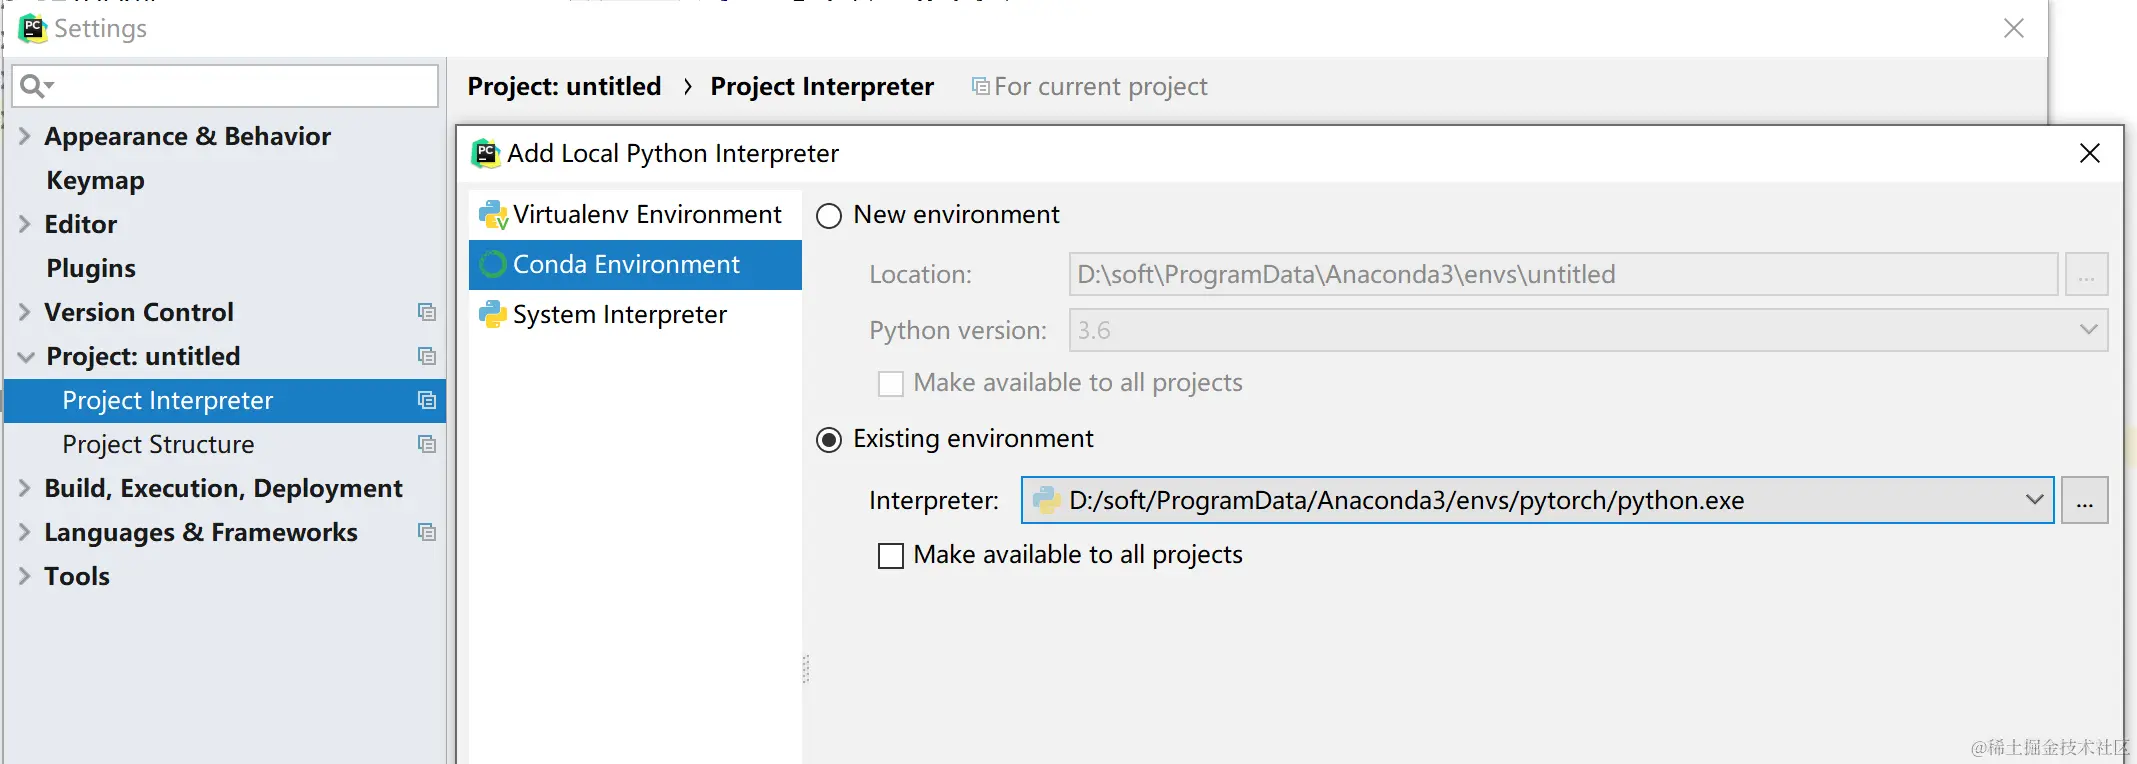Click the project-level icon beside Project Structure
The width and height of the screenshot is (2137, 764).
click(x=427, y=445)
